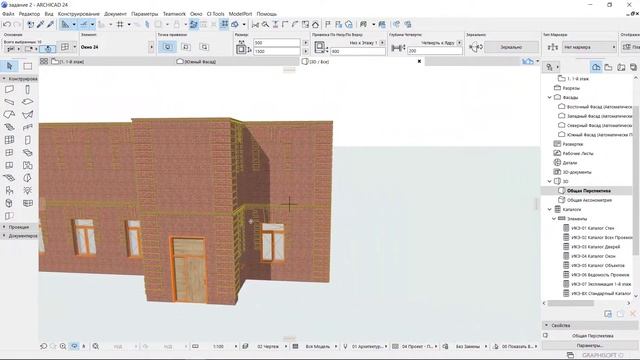640x360 pixels.
Task: Select the Slab tool
Action: (x=27, y=102)
